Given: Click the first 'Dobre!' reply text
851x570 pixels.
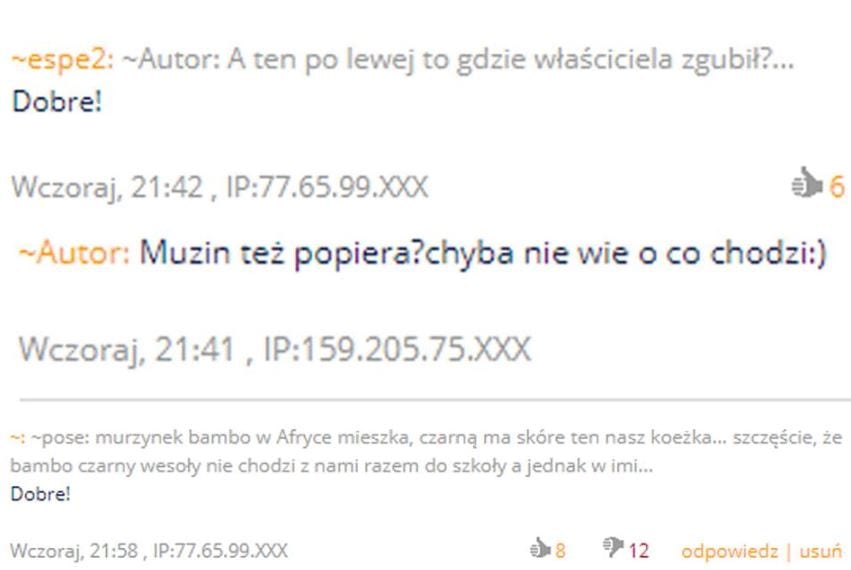Looking at the screenshot, I should [57, 102].
